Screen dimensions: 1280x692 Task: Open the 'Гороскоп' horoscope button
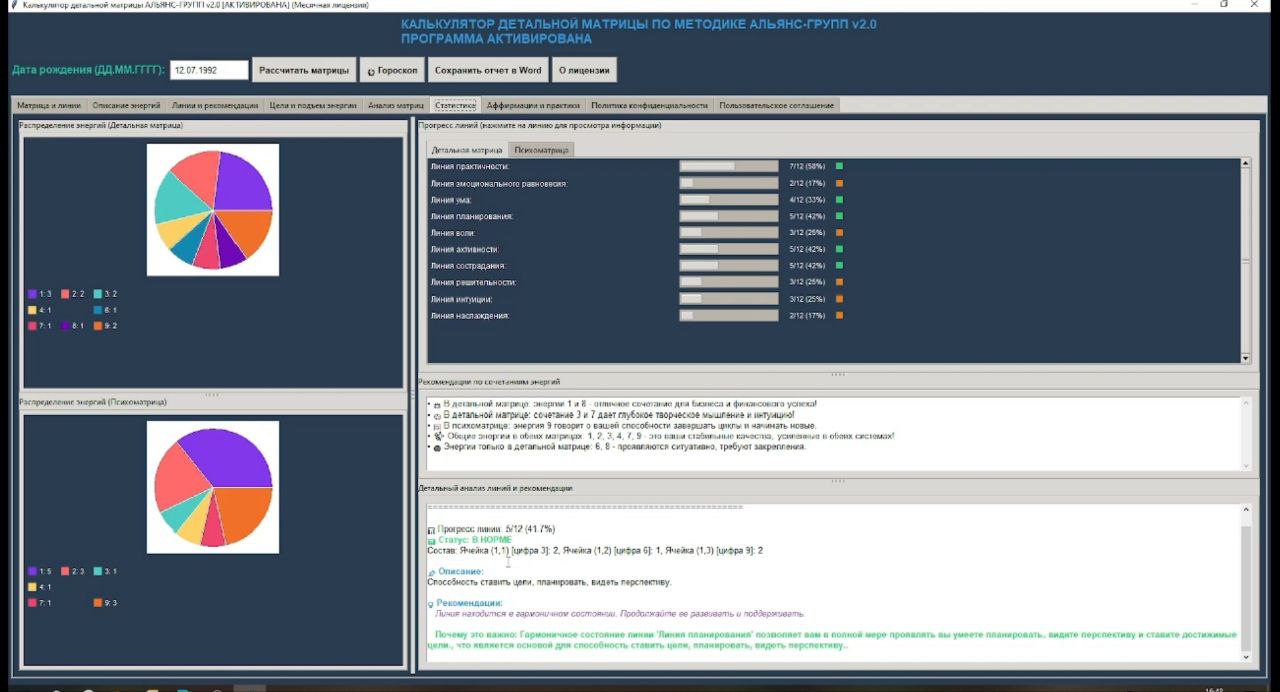tap(392, 70)
